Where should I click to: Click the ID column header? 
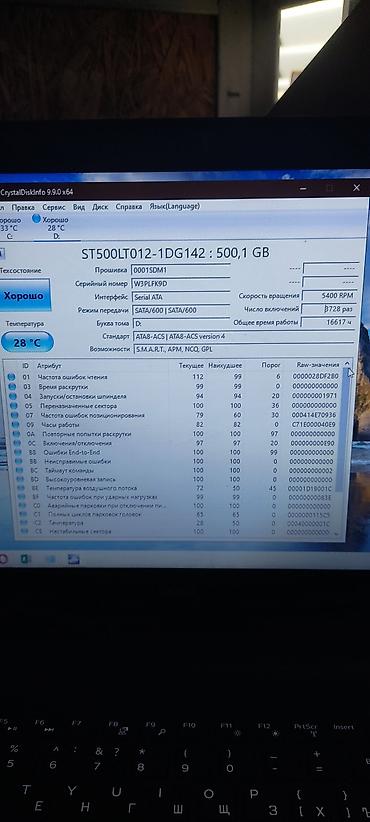pyautogui.click(x=26, y=366)
